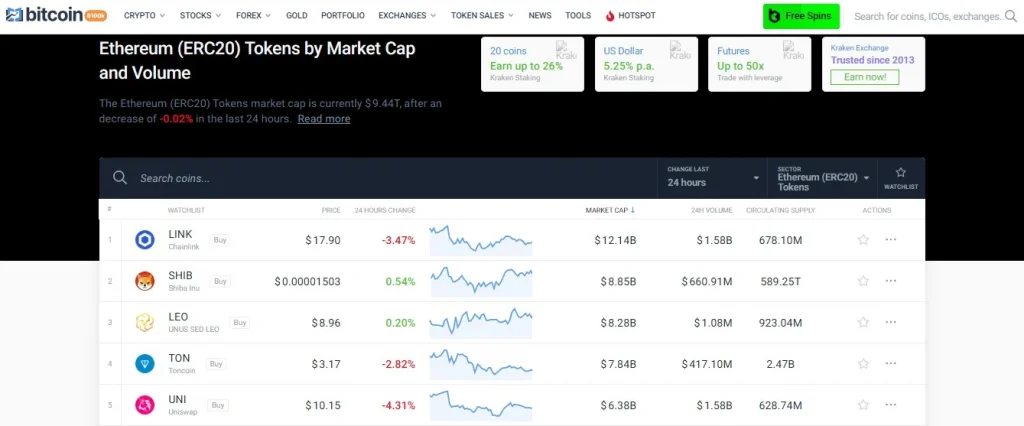Open more actions for UNI row
Viewport: 1024px width, 426px height.
point(891,404)
